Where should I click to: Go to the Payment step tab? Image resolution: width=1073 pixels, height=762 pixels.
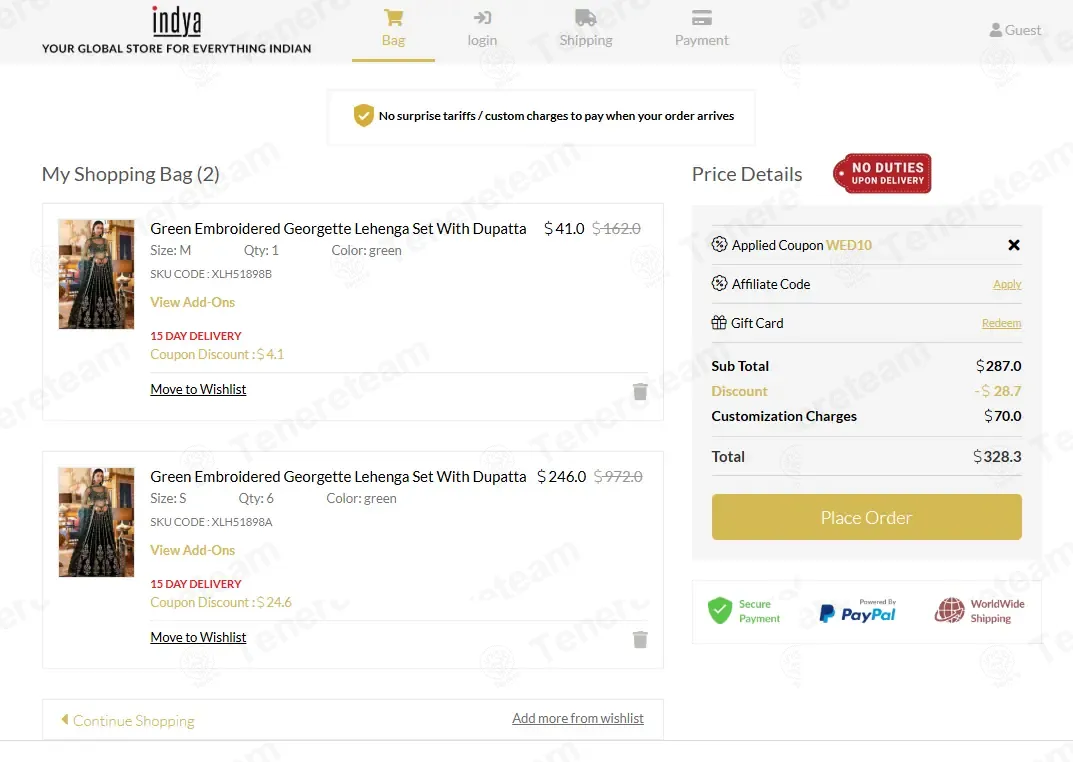701,31
